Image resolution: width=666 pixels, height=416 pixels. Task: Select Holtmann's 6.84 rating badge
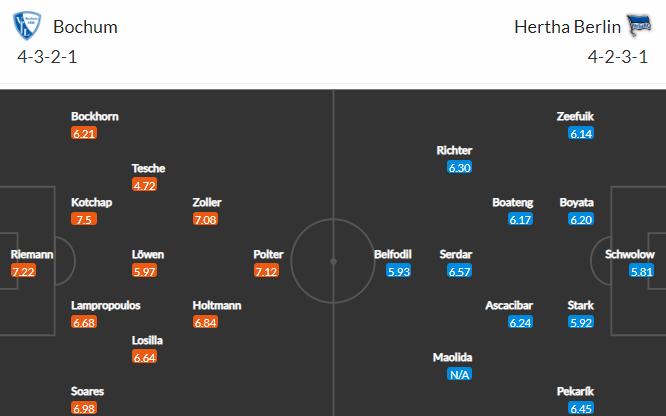click(206, 322)
